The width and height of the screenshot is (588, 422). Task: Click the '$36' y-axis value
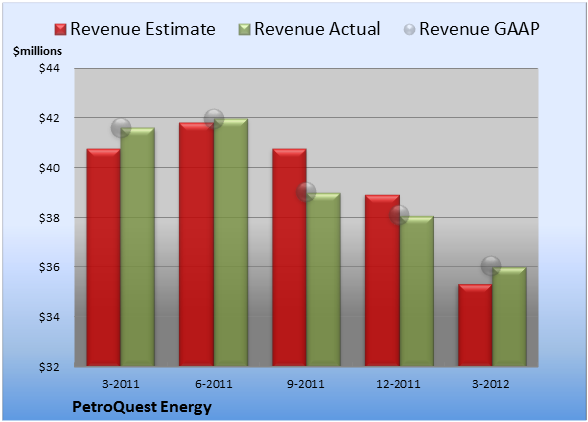[x=49, y=267]
